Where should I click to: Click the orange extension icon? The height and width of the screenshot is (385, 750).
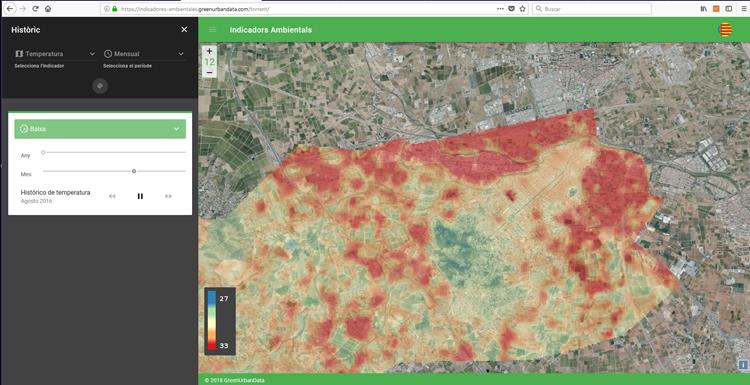tap(716, 9)
